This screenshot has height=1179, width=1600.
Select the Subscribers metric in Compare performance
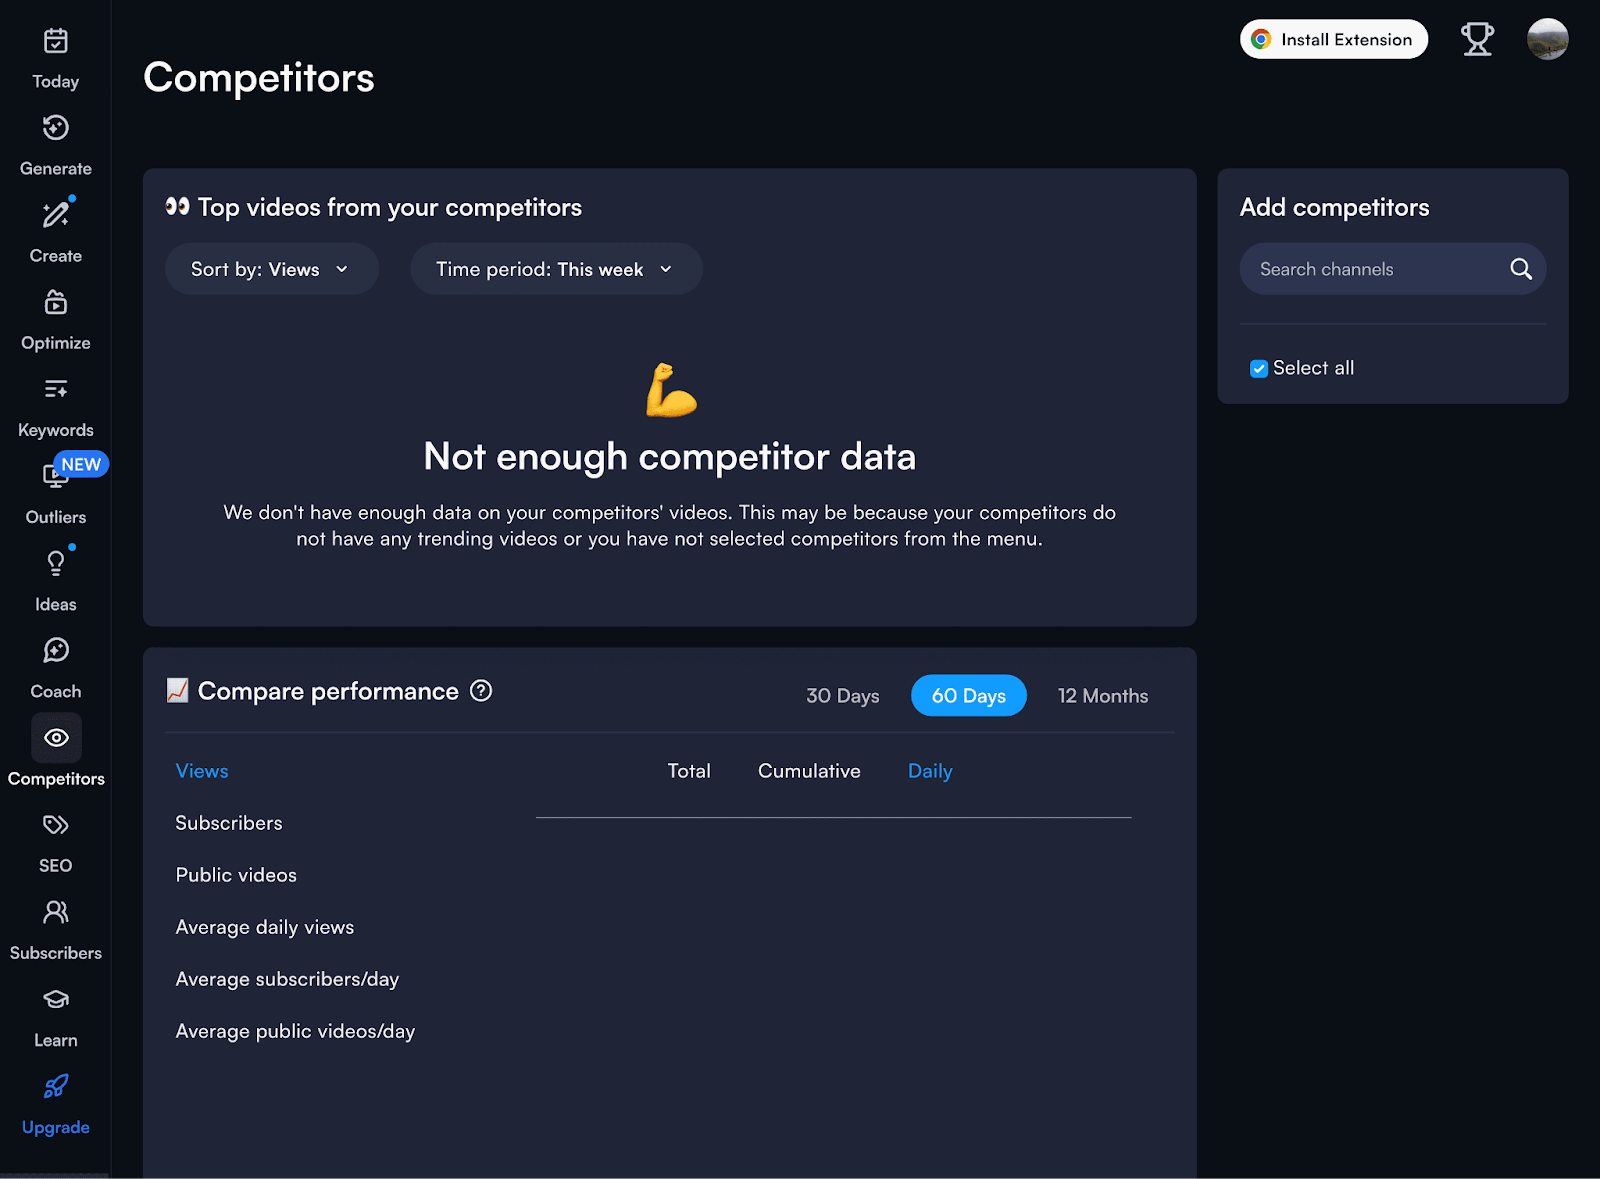click(x=229, y=823)
